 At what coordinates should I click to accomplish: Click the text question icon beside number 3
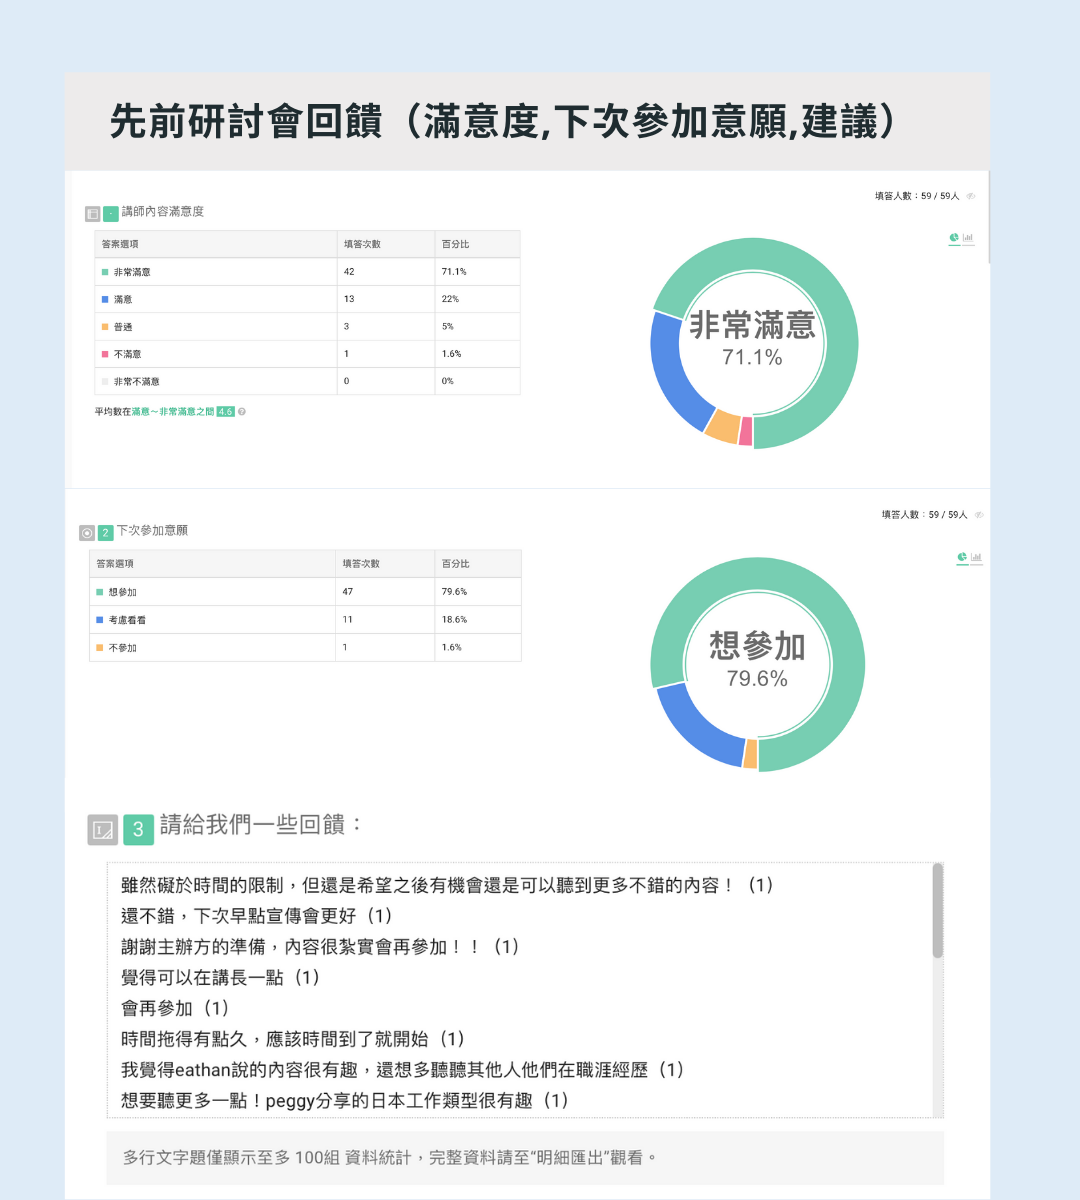point(103,830)
